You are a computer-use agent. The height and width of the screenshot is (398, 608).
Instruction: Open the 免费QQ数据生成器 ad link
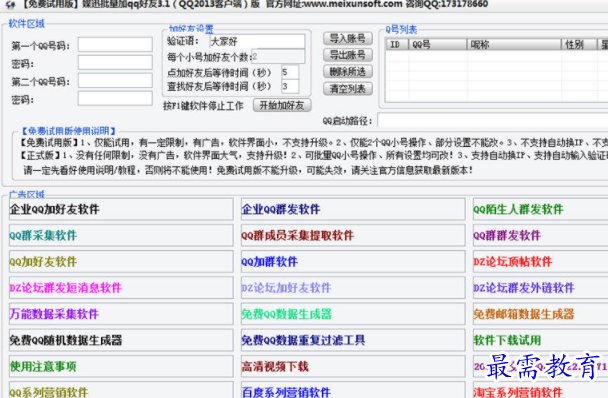[353, 314]
